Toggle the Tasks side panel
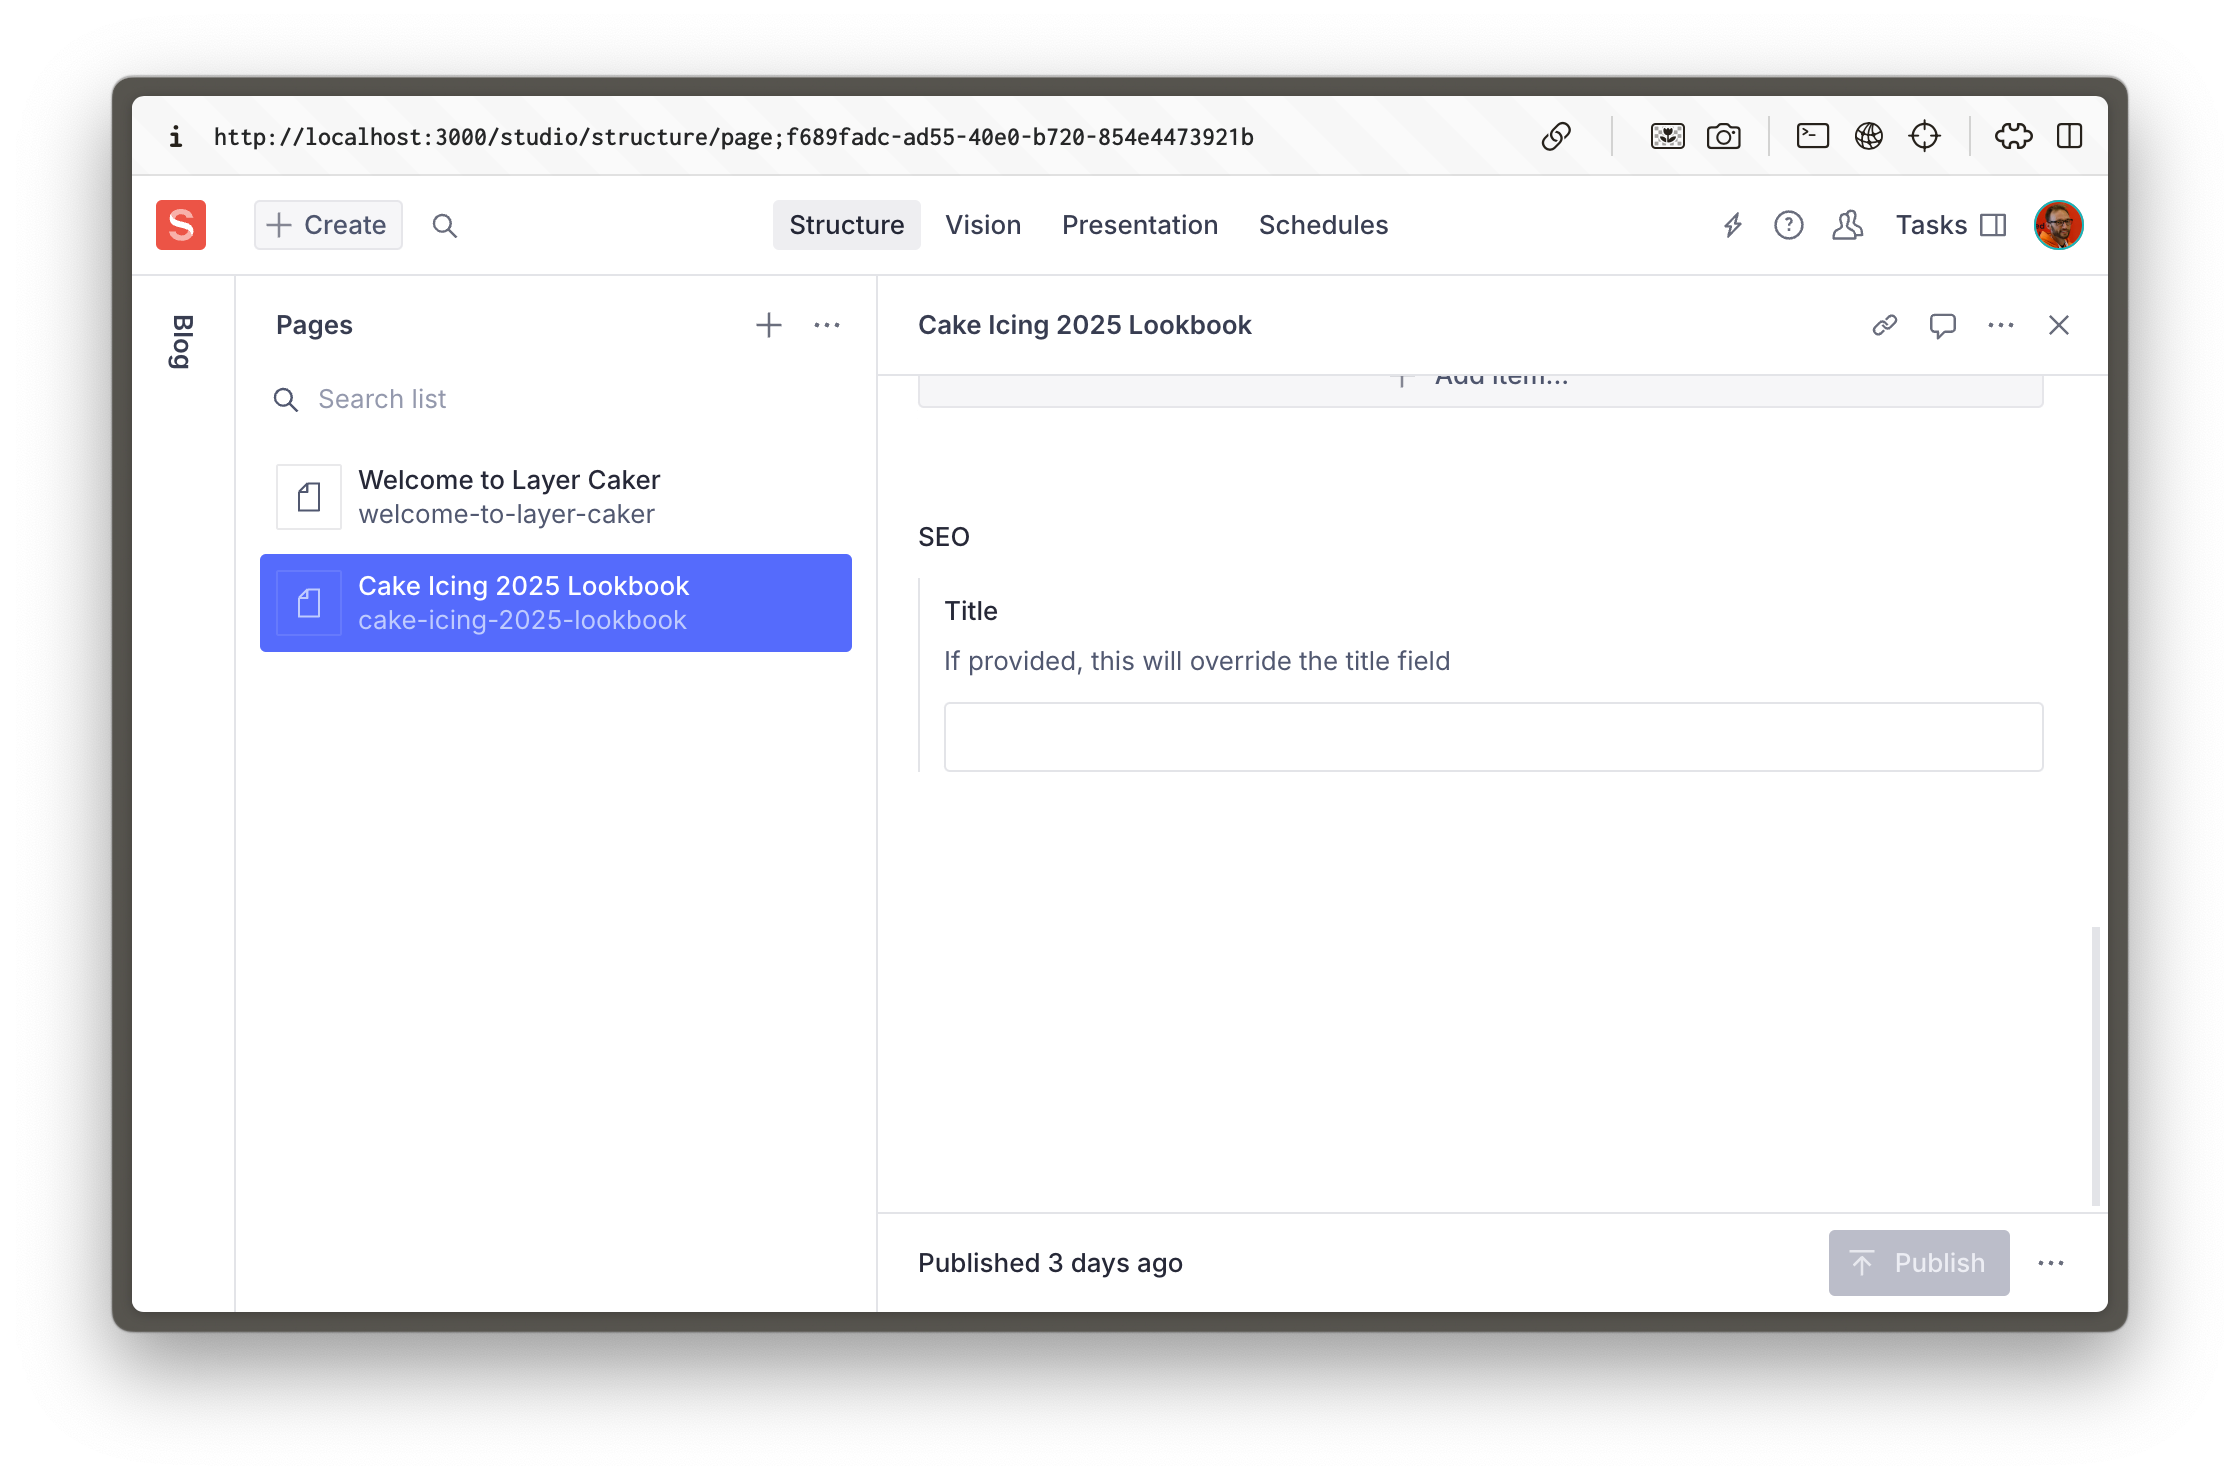2240x1480 pixels. (1951, 225)
